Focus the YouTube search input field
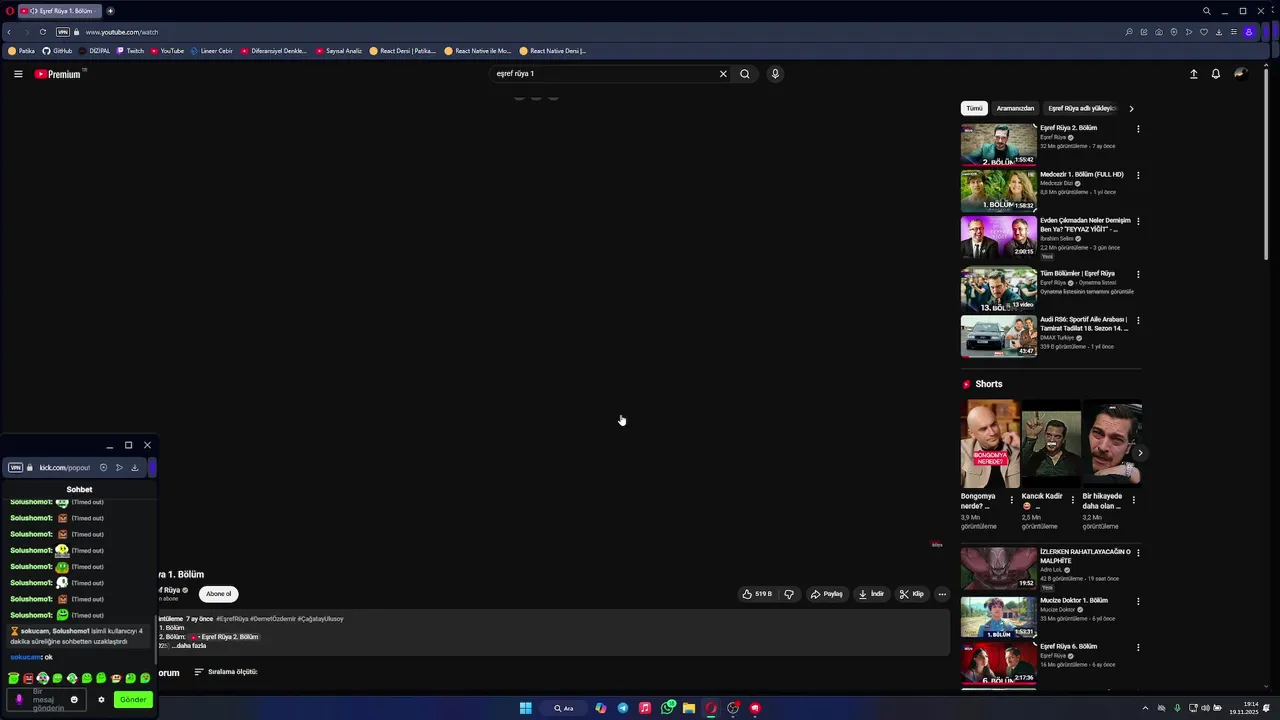The width and height of the screenshot is (1280, 720). coord(604,74)
